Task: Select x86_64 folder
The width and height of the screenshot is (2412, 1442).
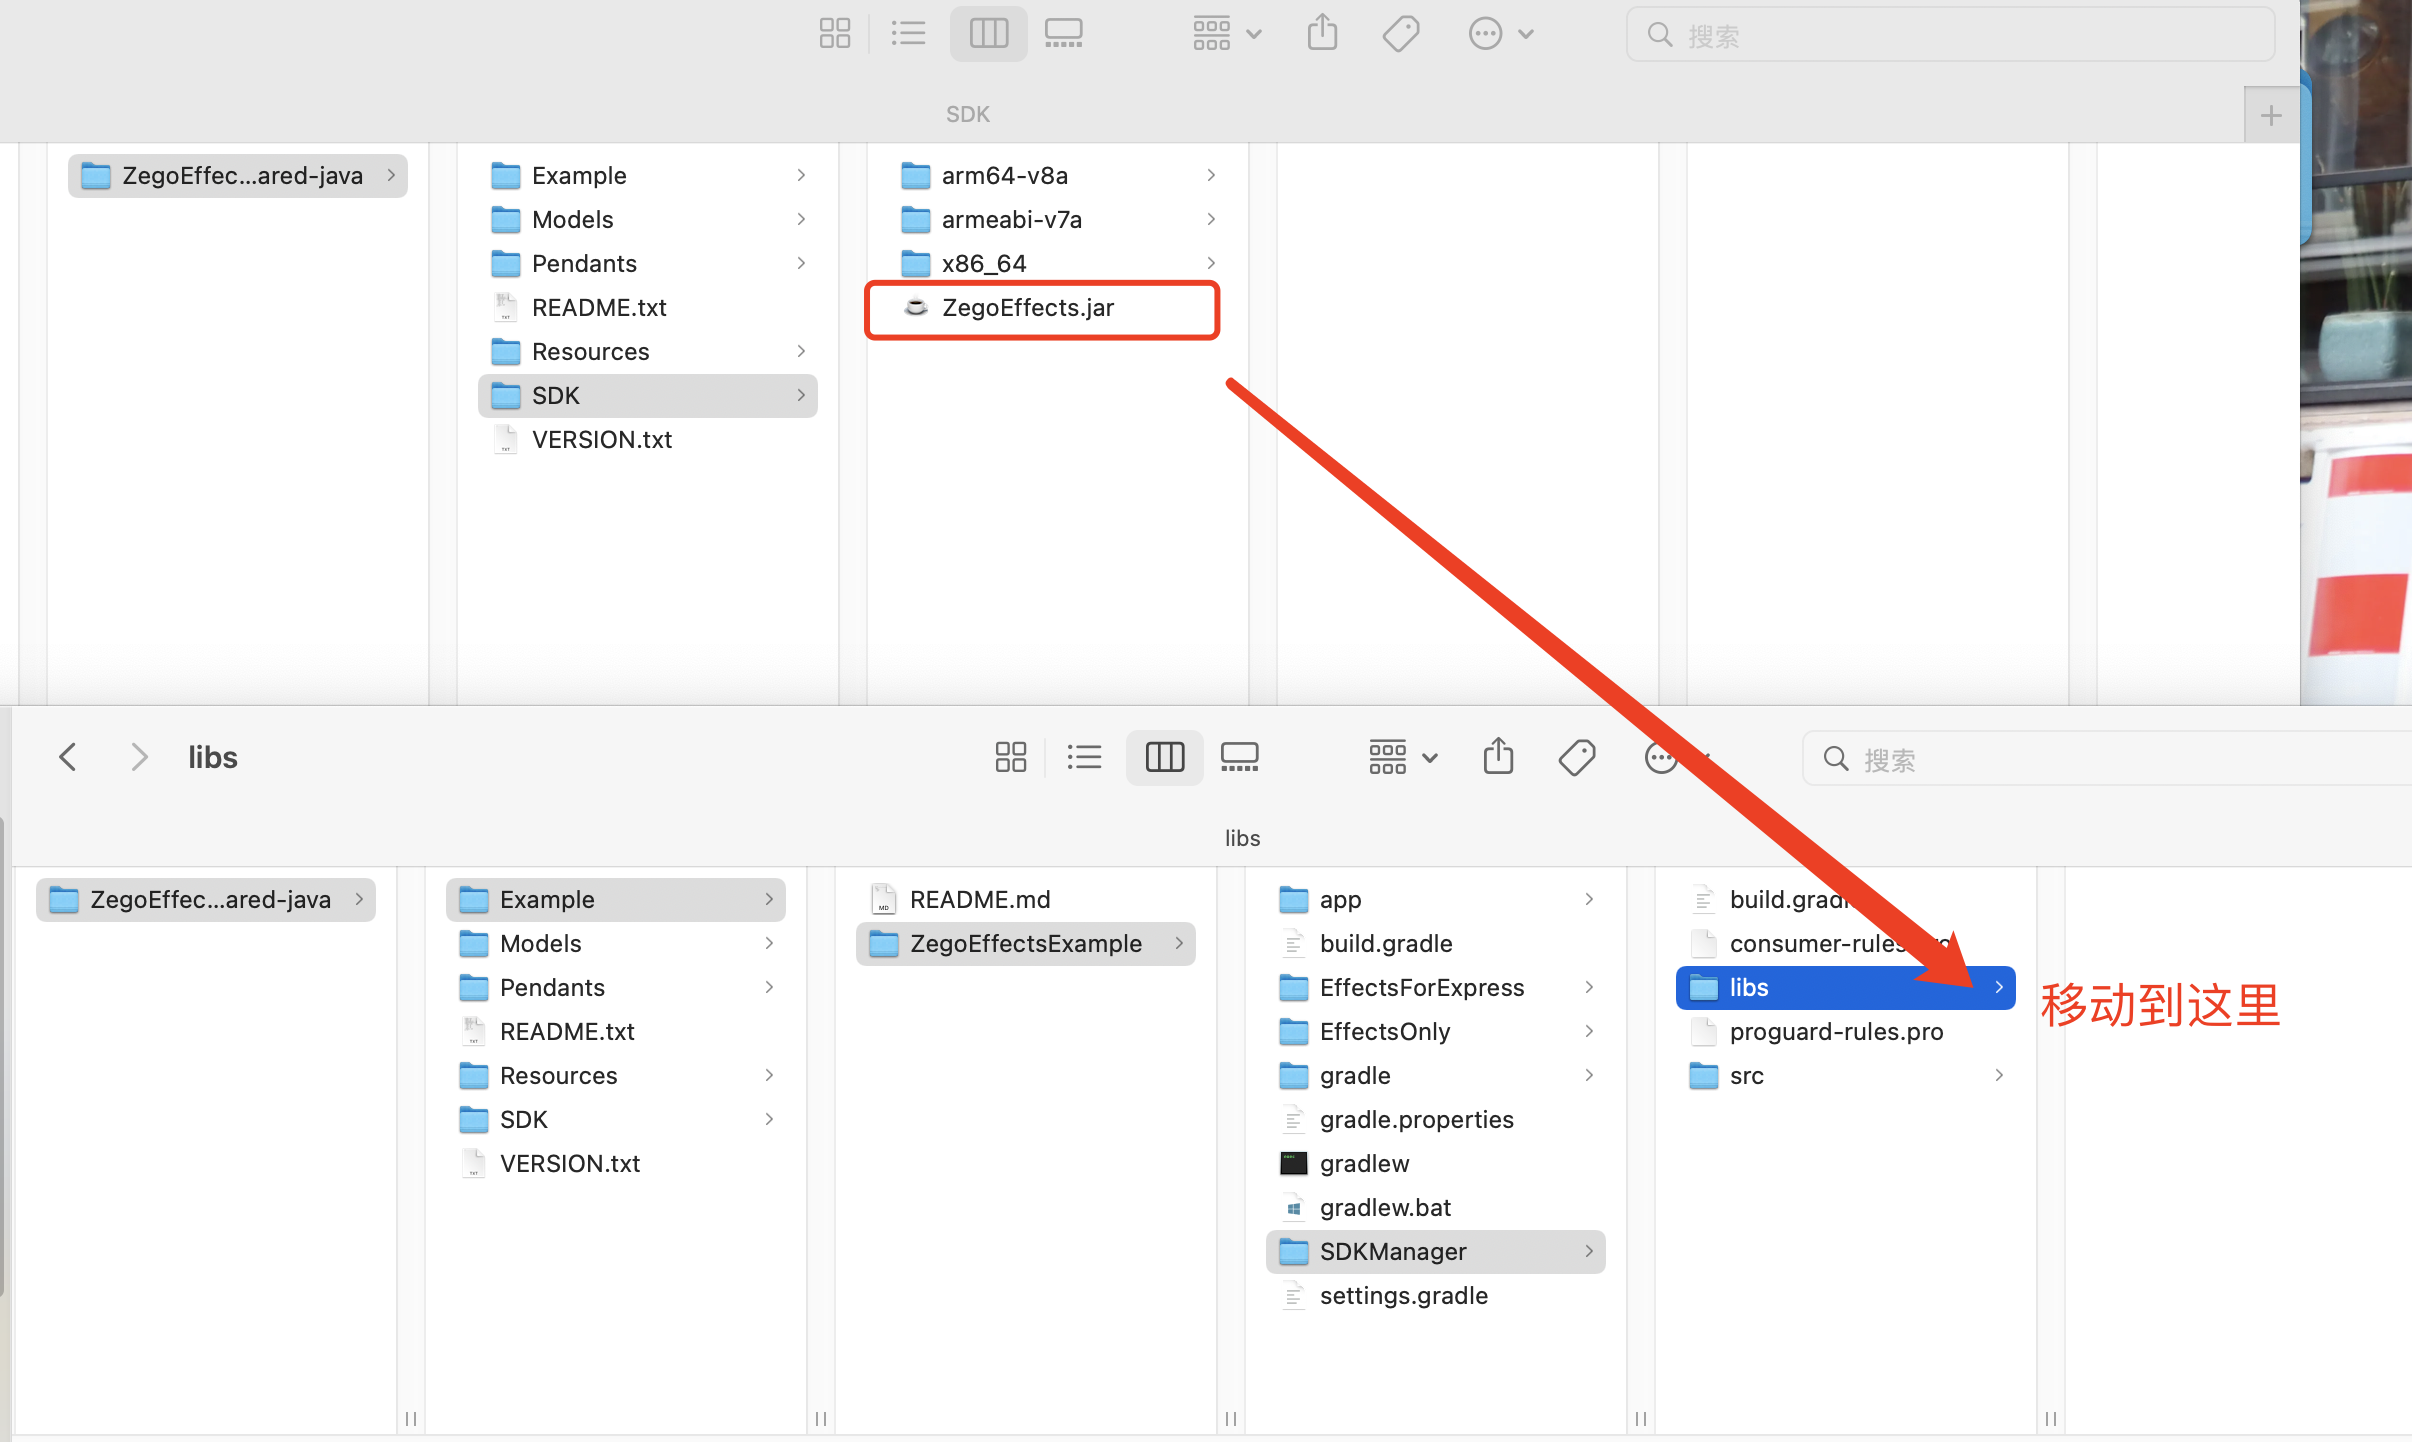Action: [x=1058, y=264]
